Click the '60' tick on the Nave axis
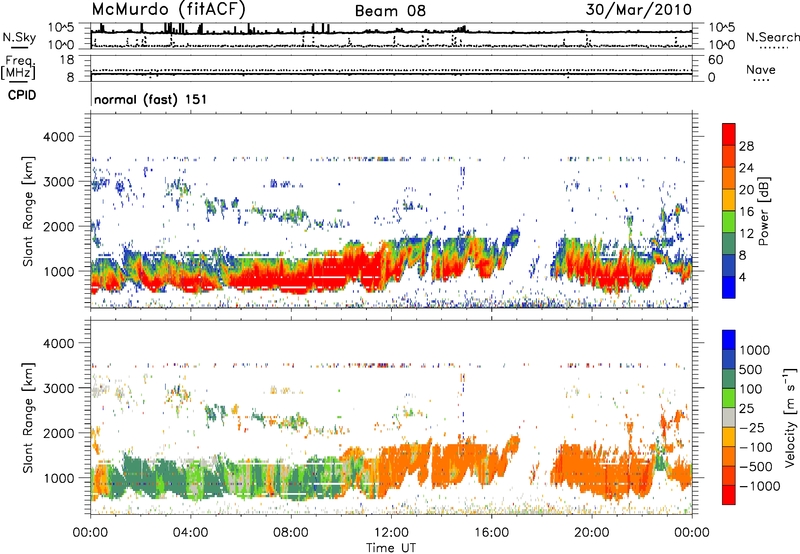 point(716,60)
